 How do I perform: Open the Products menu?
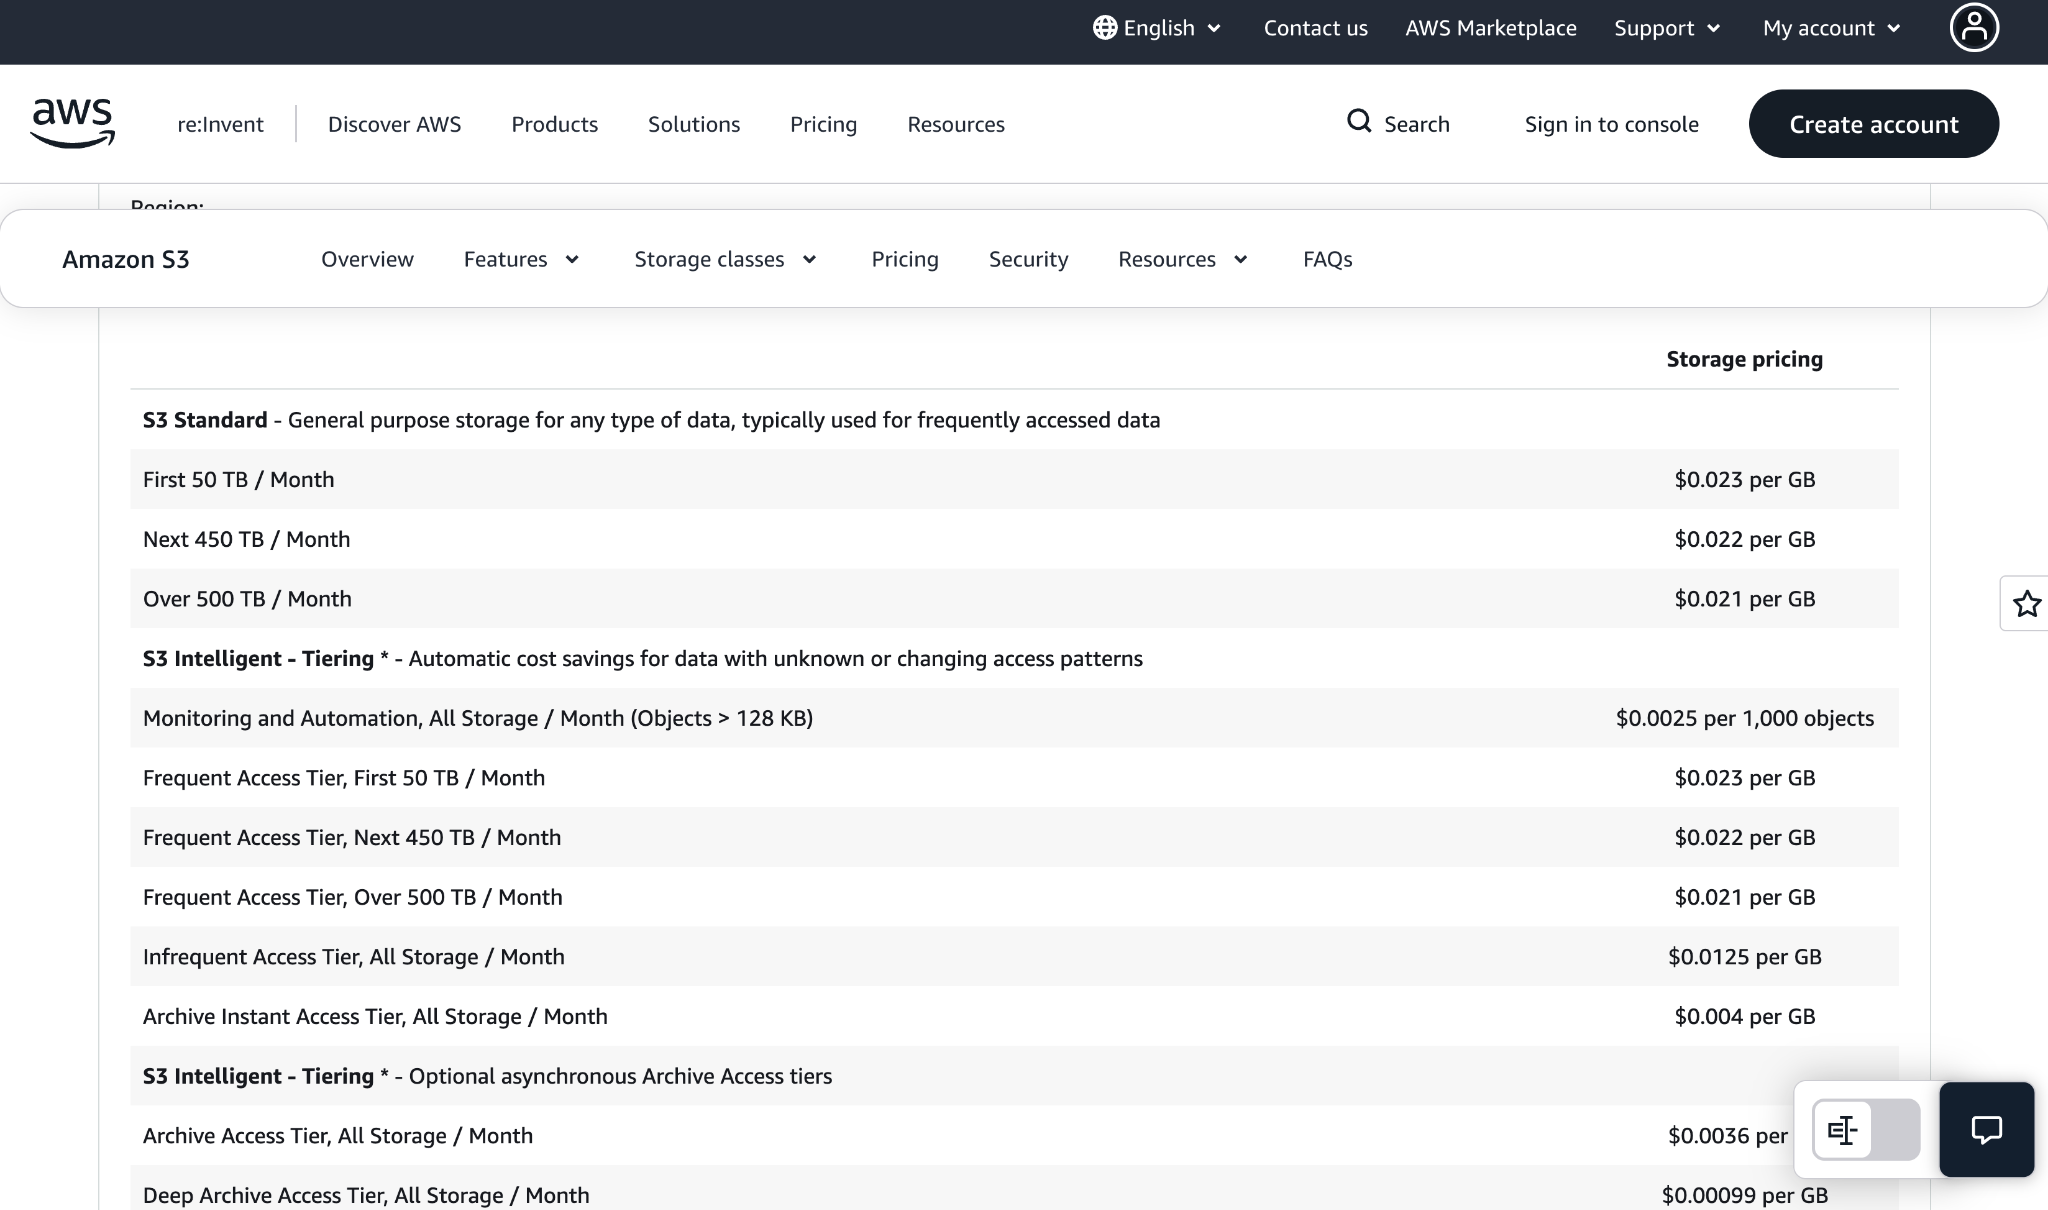[554, 124]
